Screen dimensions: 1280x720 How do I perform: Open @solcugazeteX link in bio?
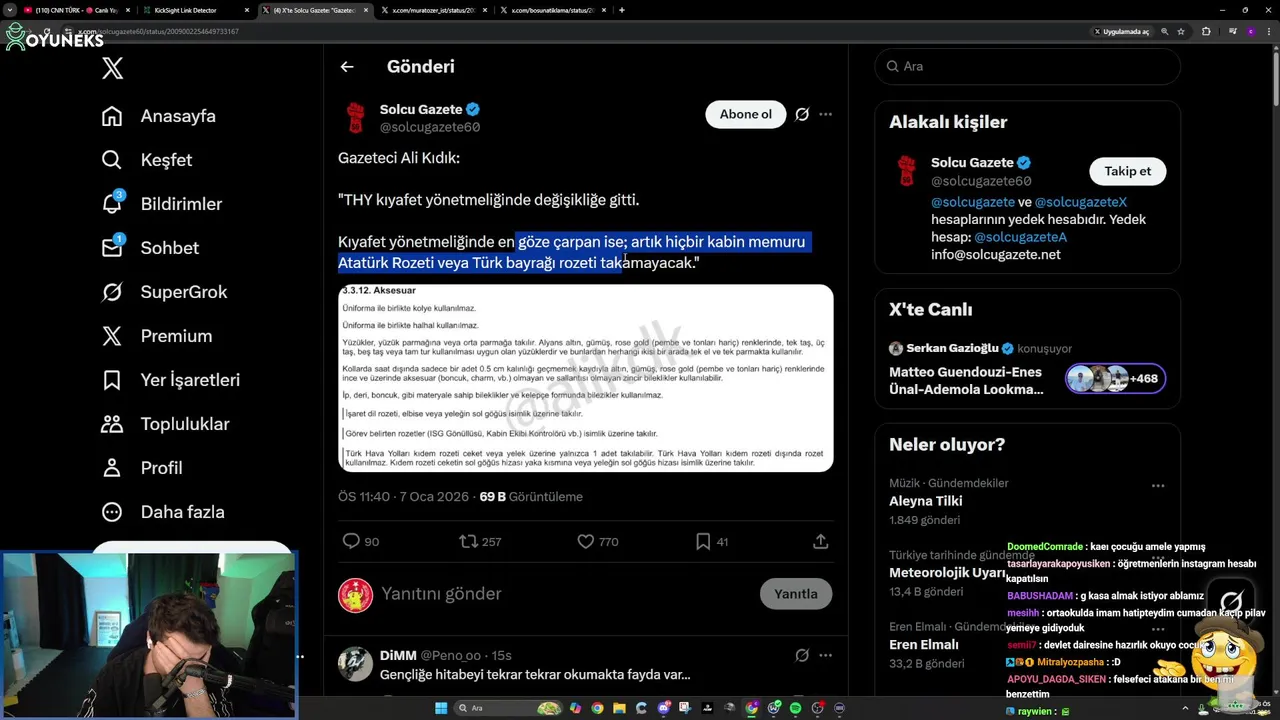[x=1081, y=201]
